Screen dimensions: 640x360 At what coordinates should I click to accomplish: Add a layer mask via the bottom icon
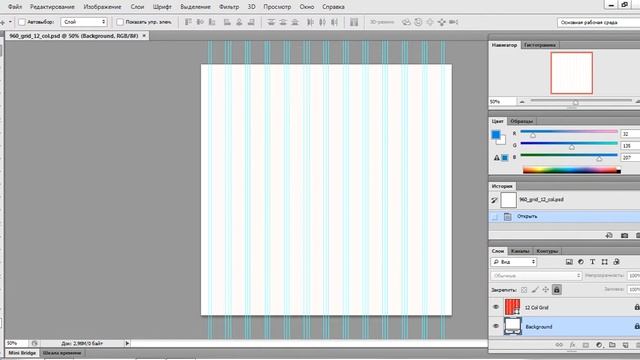click(586, 345)
